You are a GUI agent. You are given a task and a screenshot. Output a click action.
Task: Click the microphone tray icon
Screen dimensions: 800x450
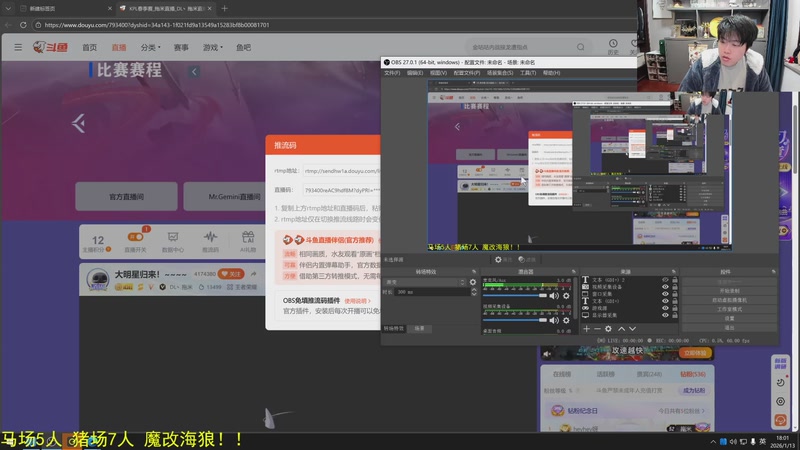point(753,441)
